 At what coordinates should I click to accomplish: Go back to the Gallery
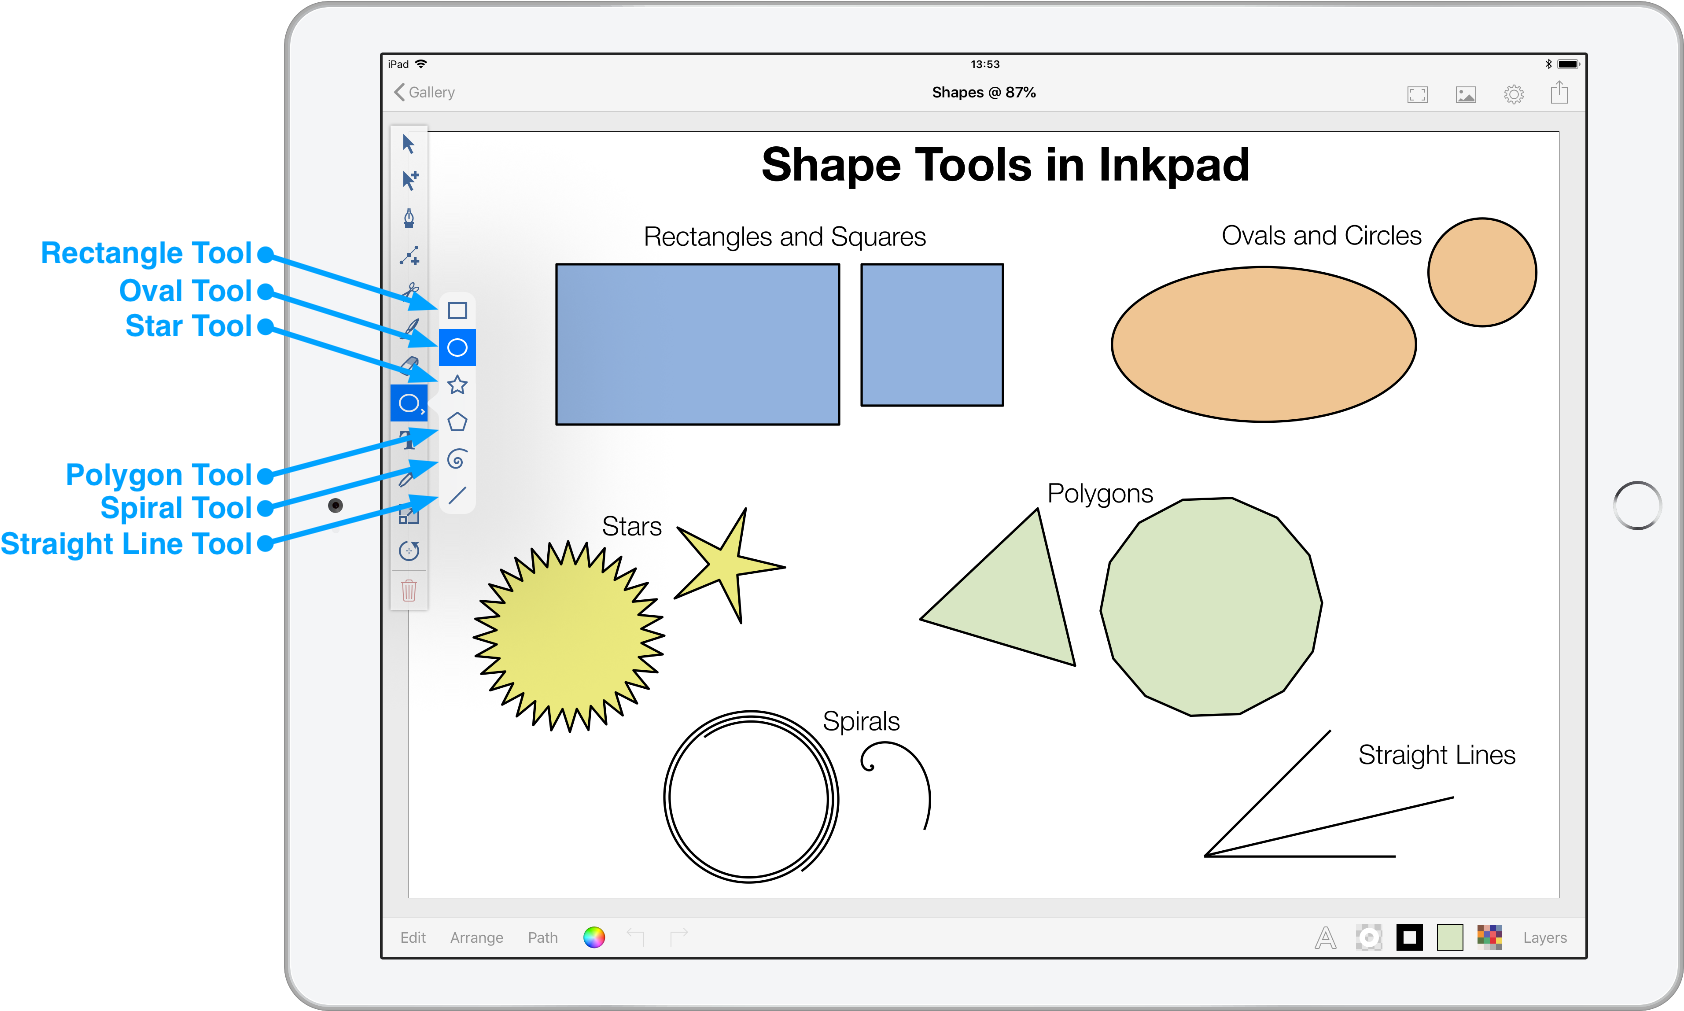pos(424,92)
